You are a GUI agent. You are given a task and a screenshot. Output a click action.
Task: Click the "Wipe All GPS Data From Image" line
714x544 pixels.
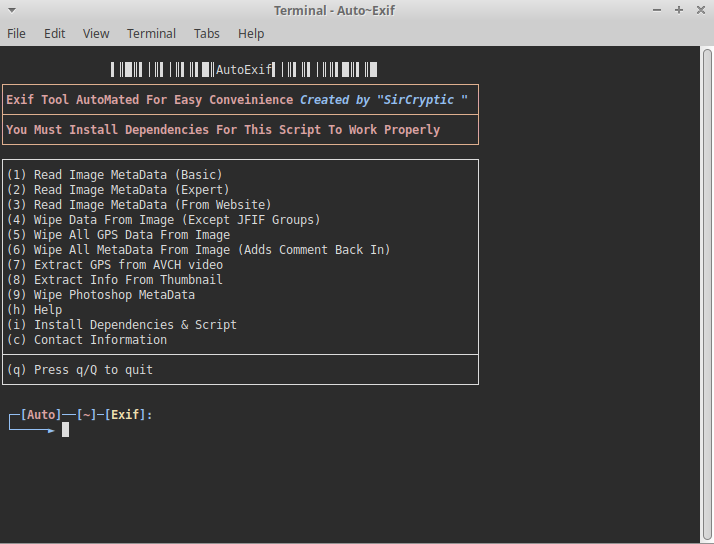(117, 235)
